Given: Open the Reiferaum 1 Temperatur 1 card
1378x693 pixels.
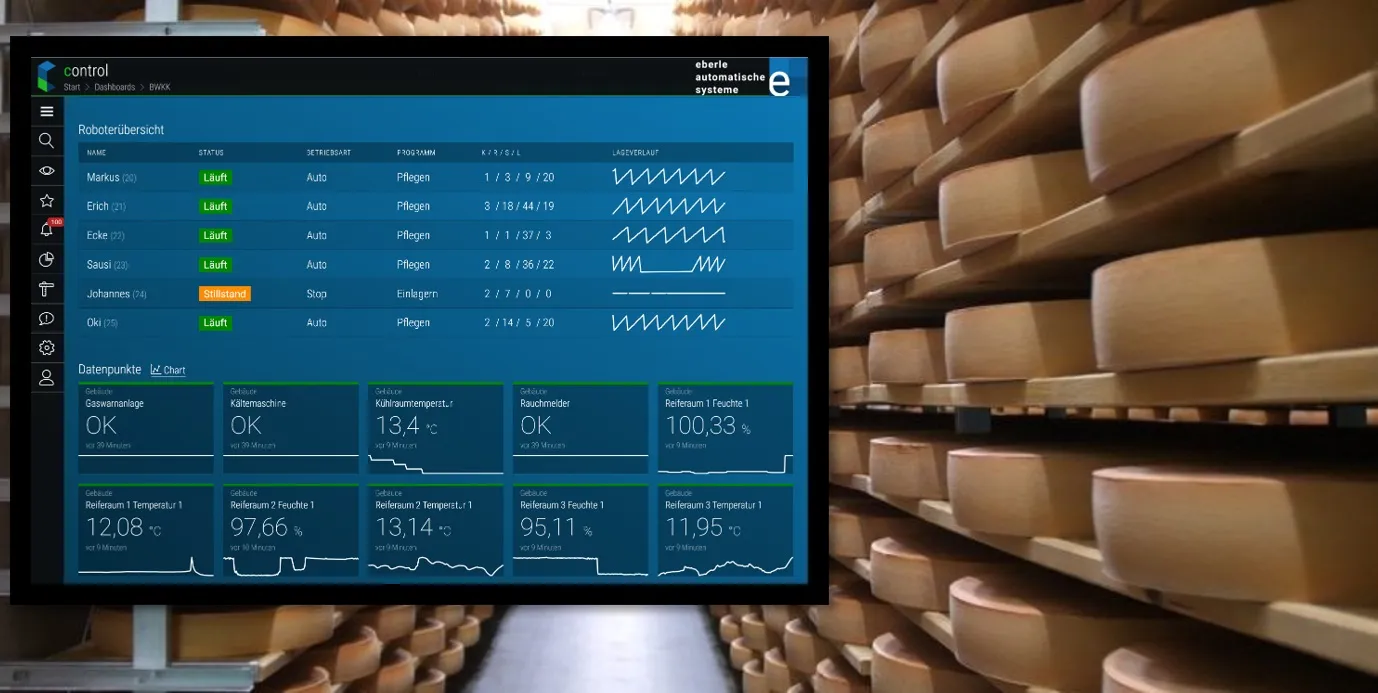Looking at the screenshot, I should coord(146,531).
